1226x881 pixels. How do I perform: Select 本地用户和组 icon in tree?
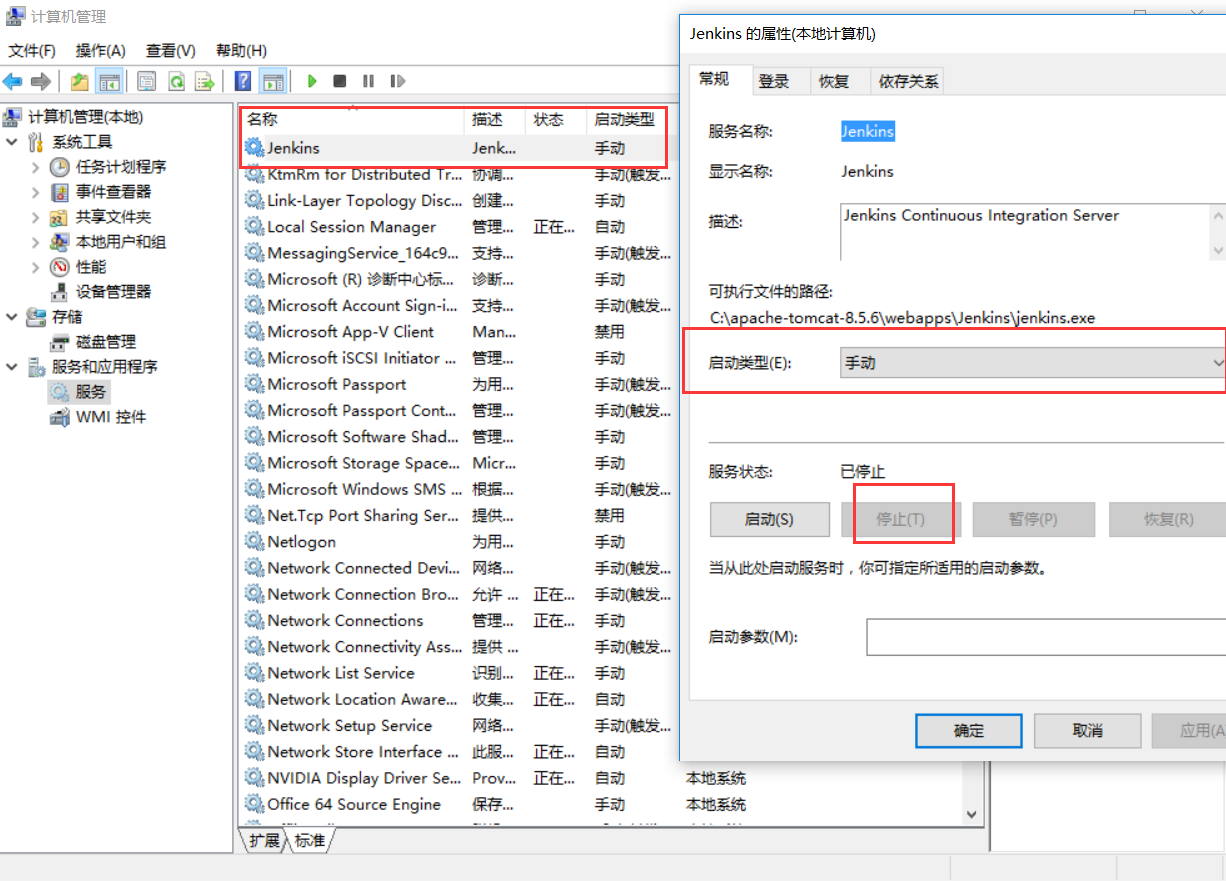click(x=60, y=242)
